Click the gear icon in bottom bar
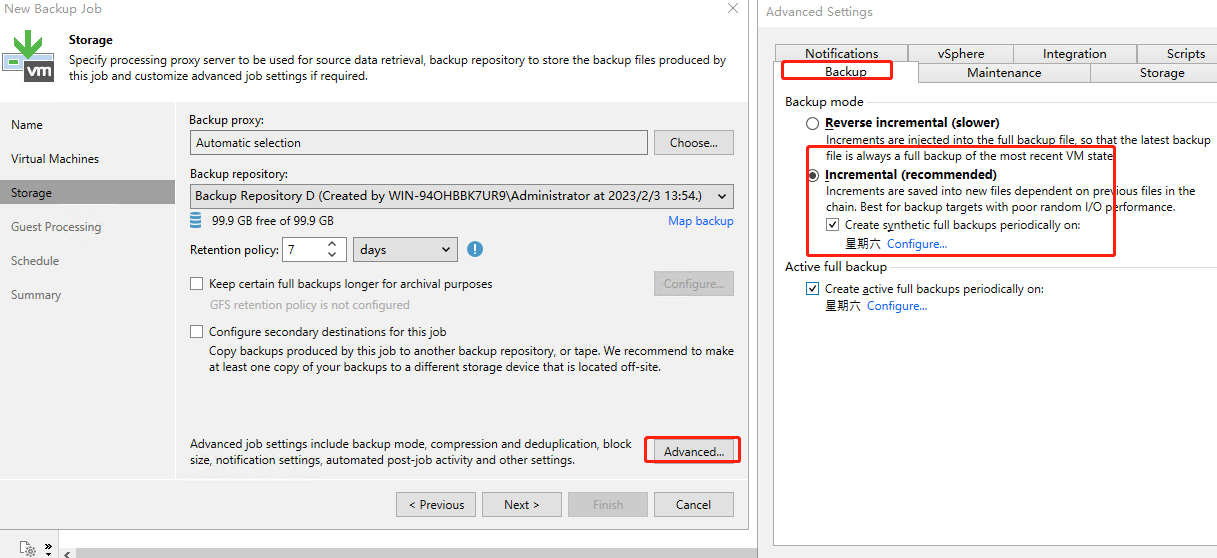This screenshot has height=558, width=1217. tap(28, 549)
